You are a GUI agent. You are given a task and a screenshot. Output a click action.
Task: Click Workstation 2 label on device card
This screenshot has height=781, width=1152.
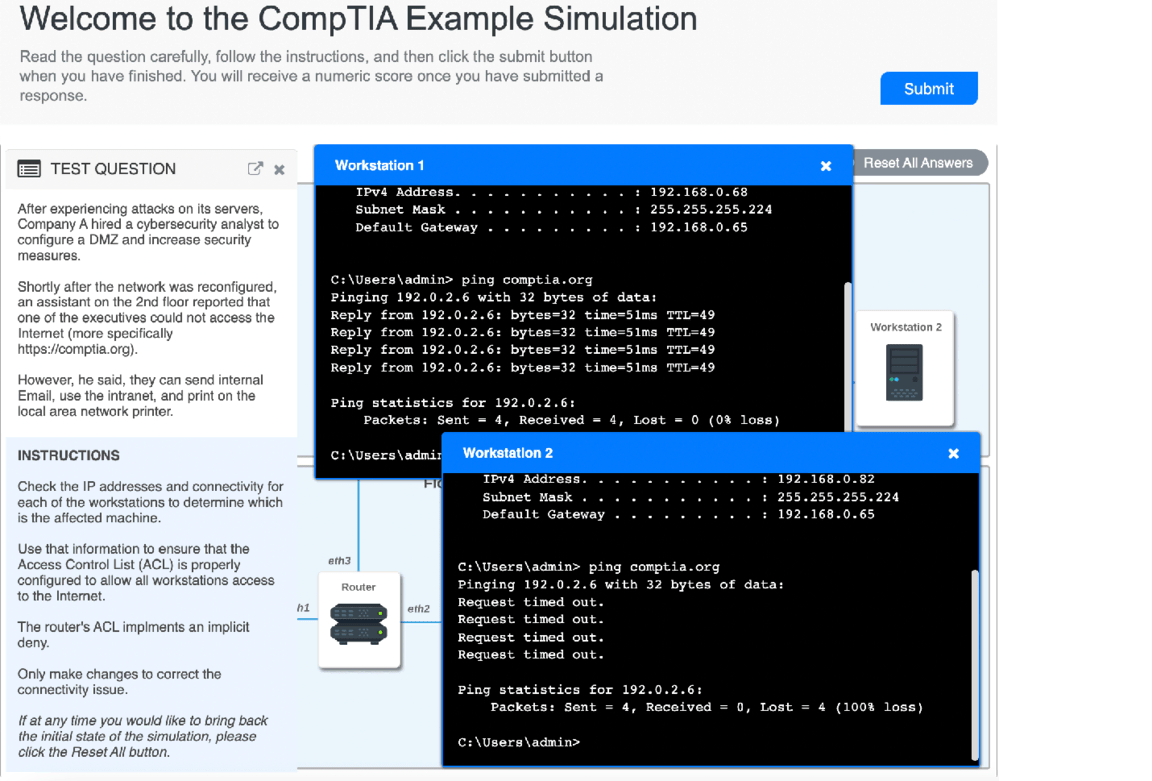[906, 327]
